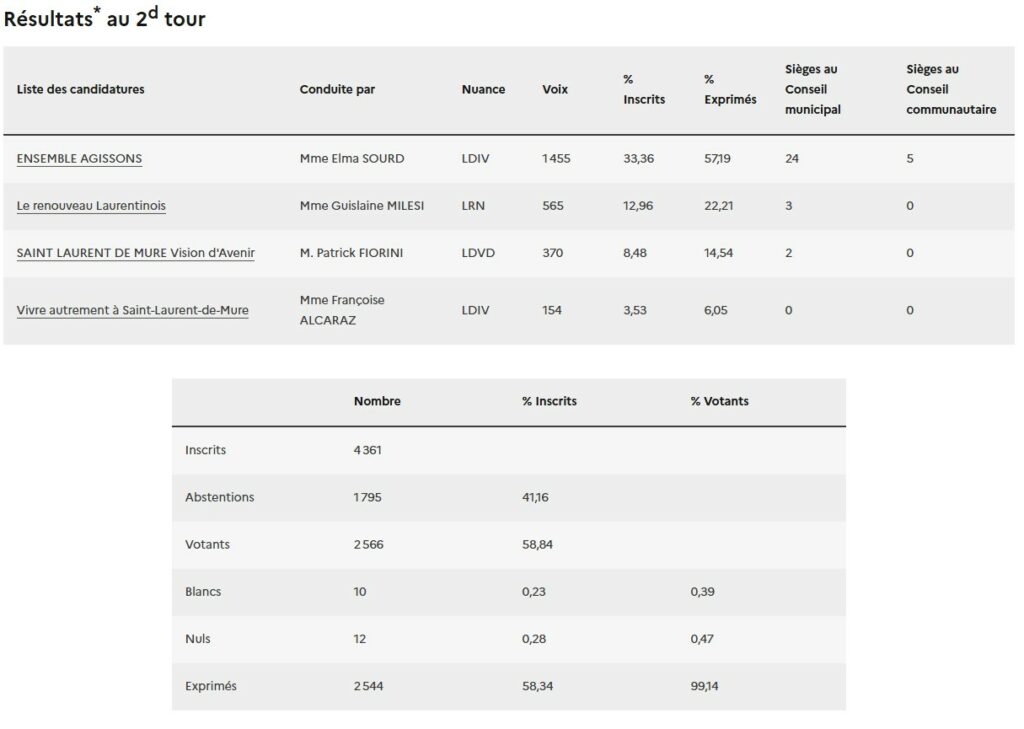The height and width of the screenshot is (729, 1024).
Task: Click the Nombre column header
Action: coord(377,401)
